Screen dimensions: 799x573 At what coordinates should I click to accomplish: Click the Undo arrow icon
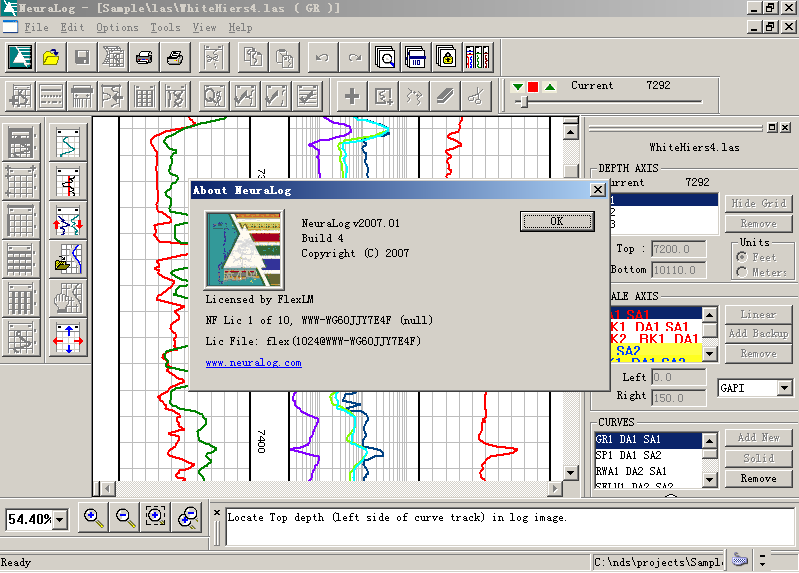click(323, 57)
